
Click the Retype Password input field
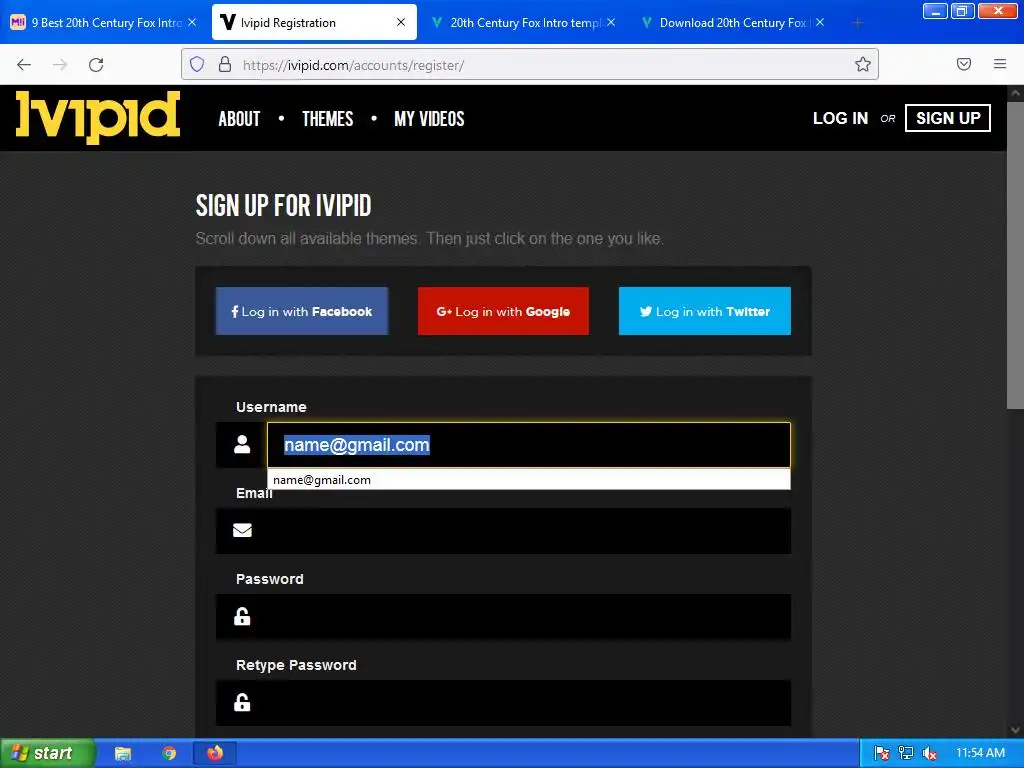coord(528,703)
